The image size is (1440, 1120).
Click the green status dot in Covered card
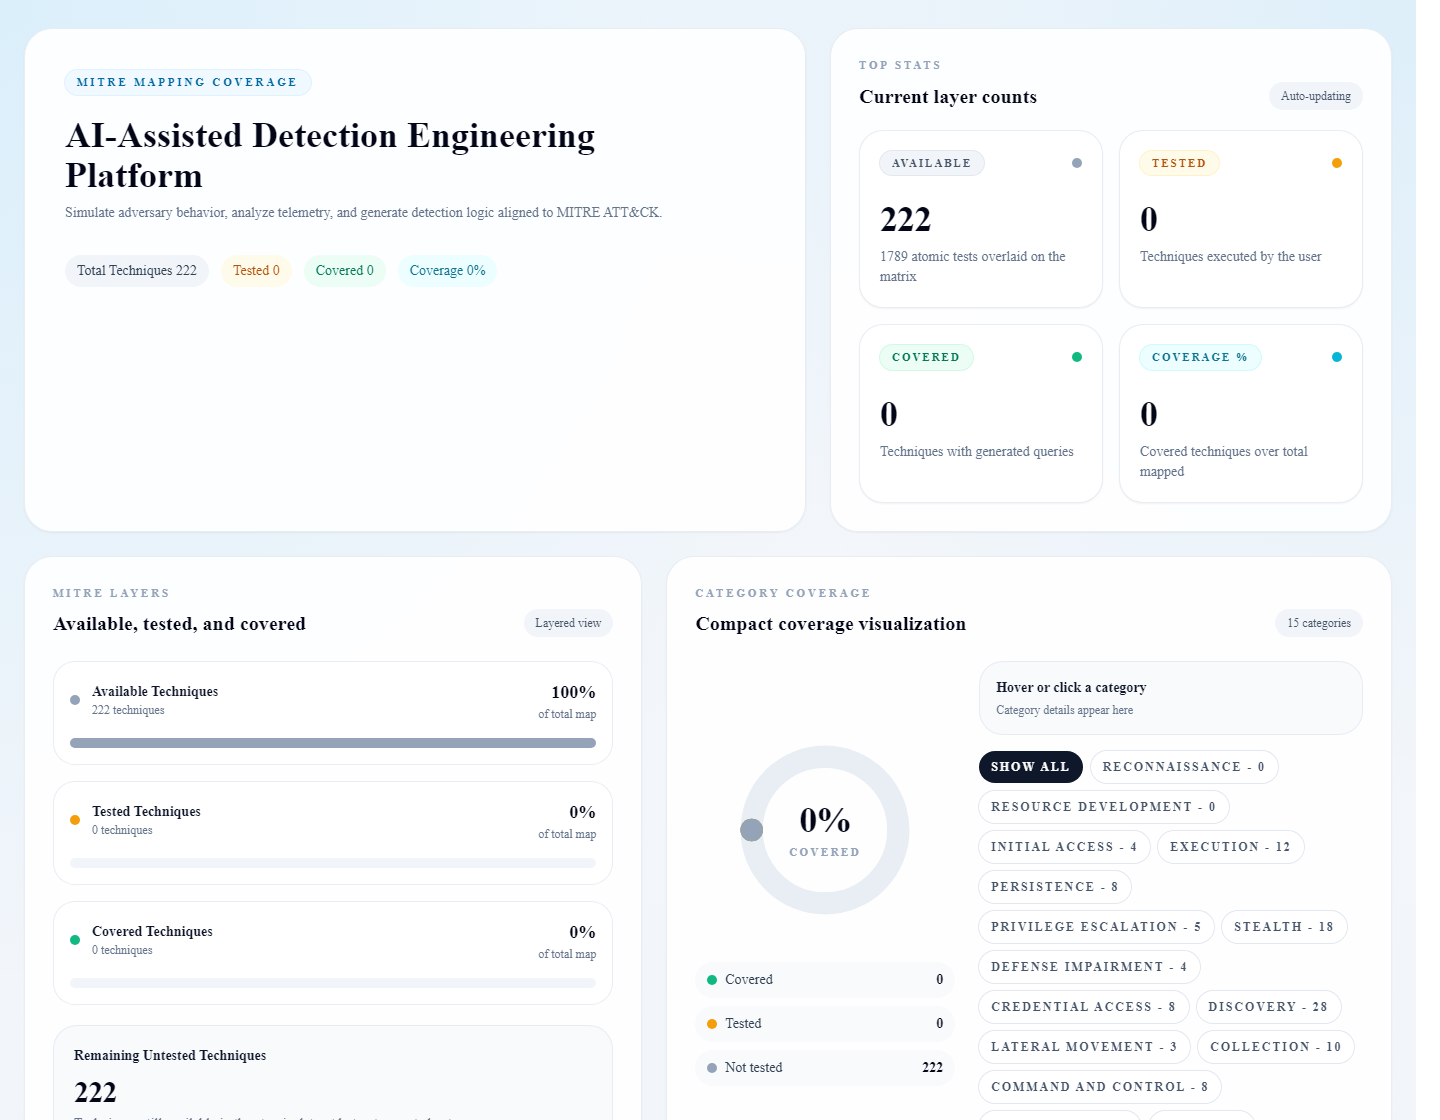[x=1077, y=357]
